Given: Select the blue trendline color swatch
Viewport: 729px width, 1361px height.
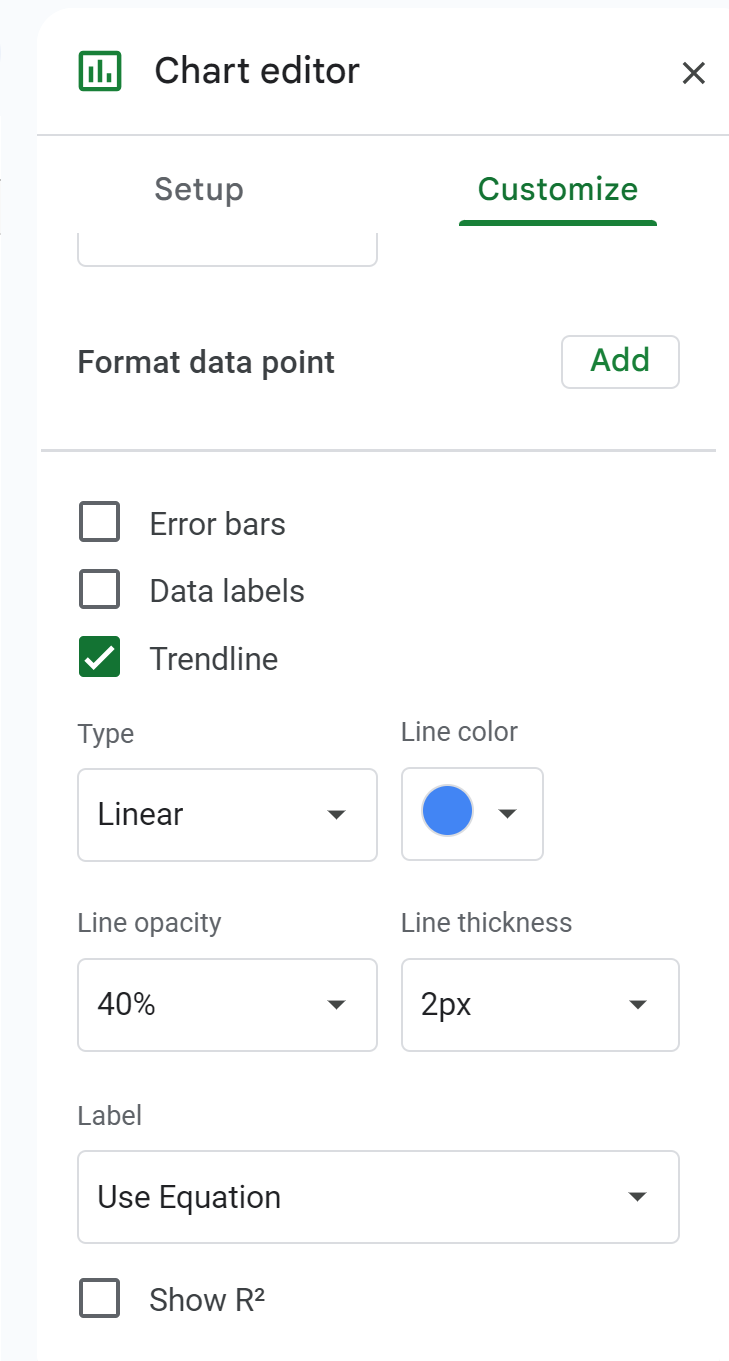Looking at the screenshot, I should (x=447, y=811).
